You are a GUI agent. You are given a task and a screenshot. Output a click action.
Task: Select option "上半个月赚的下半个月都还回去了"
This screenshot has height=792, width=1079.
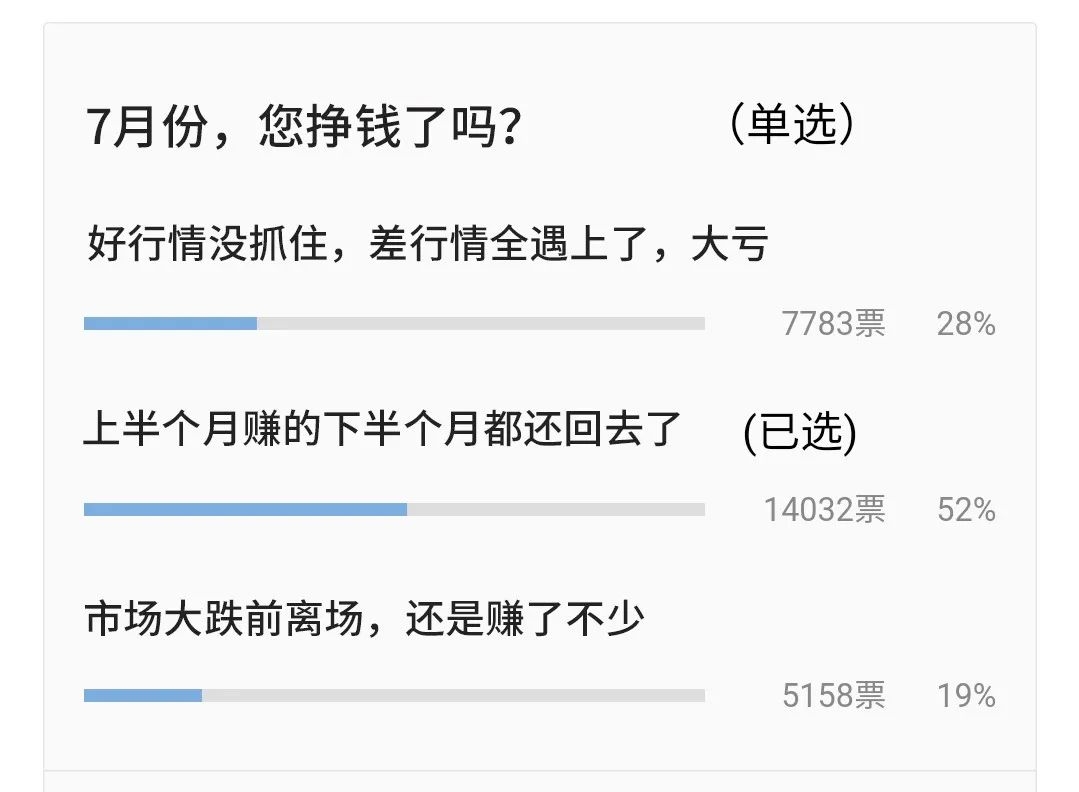[383, 430]
